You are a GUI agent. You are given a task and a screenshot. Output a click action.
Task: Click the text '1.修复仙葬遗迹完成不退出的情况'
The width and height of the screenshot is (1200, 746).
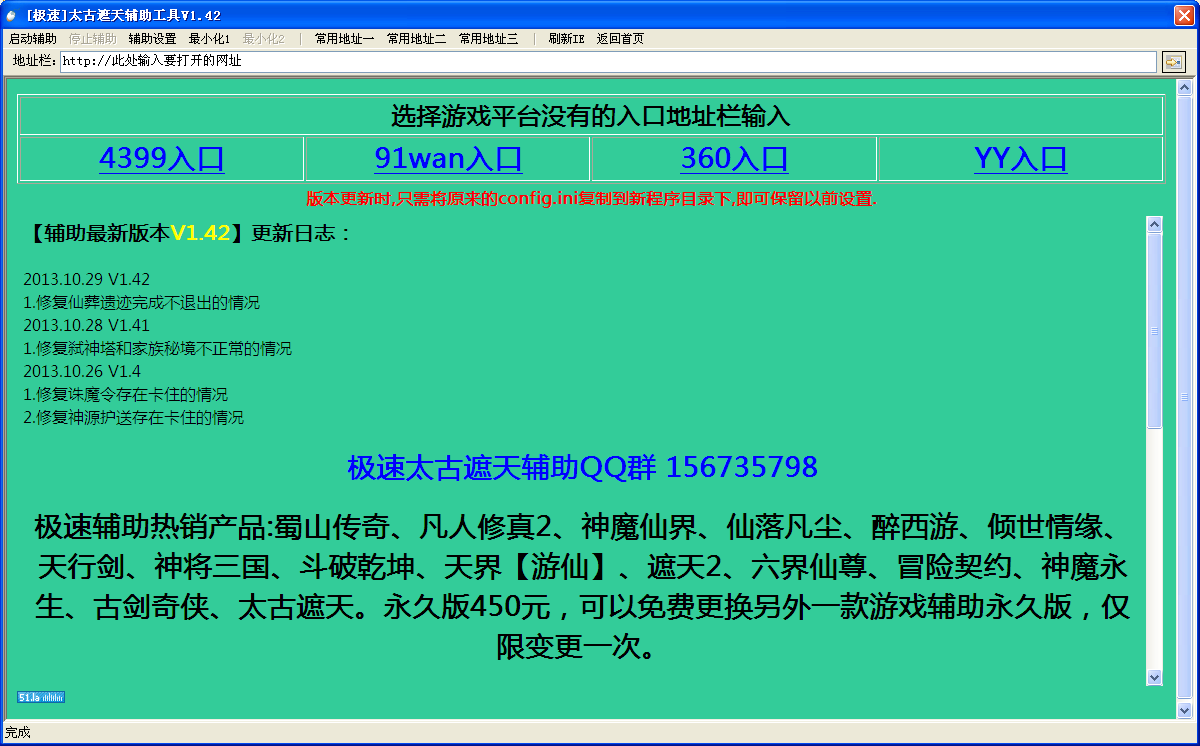pos(141,302)
